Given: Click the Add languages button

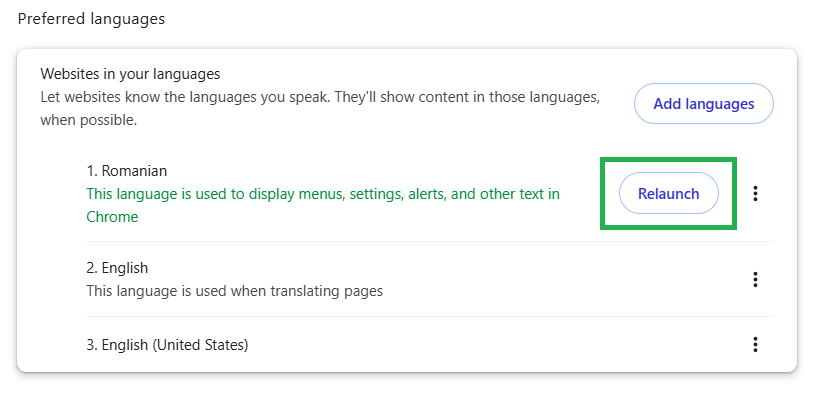Looking at the screenshot, I should click(704, 104).
